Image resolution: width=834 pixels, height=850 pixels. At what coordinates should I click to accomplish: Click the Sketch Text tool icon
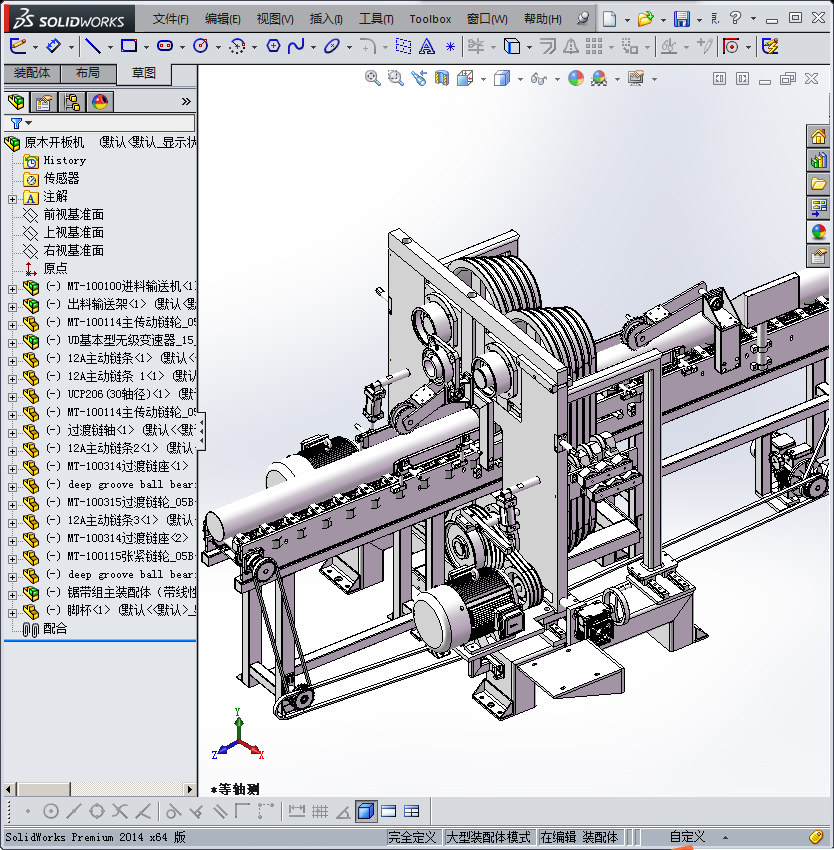tap(427, 47)
